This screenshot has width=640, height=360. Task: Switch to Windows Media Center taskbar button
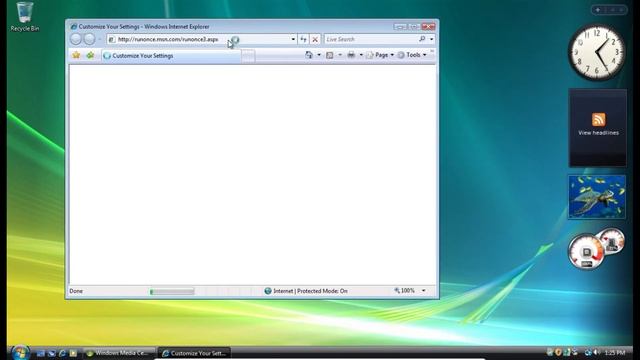120,353
